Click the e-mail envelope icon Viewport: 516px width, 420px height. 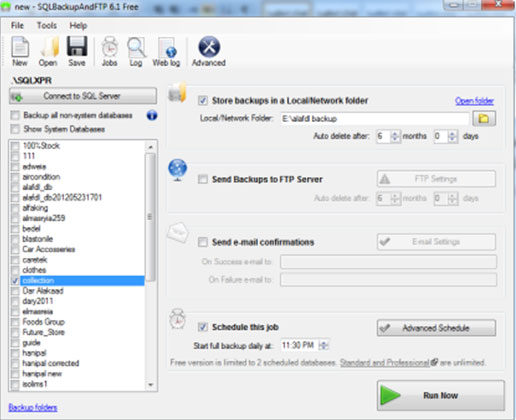[178, 232]
